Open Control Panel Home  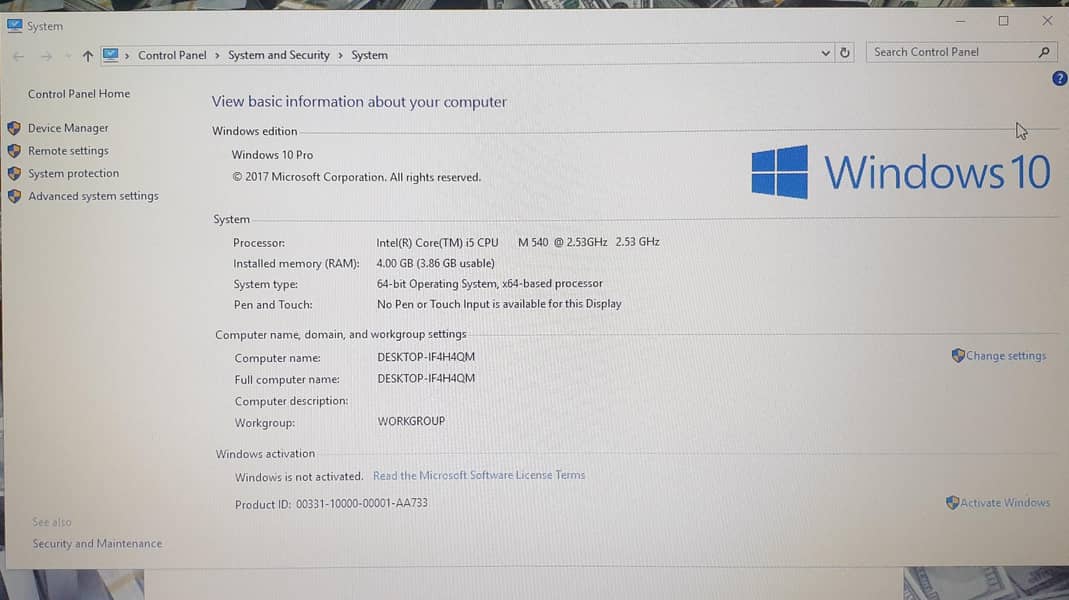coord(79,94)
